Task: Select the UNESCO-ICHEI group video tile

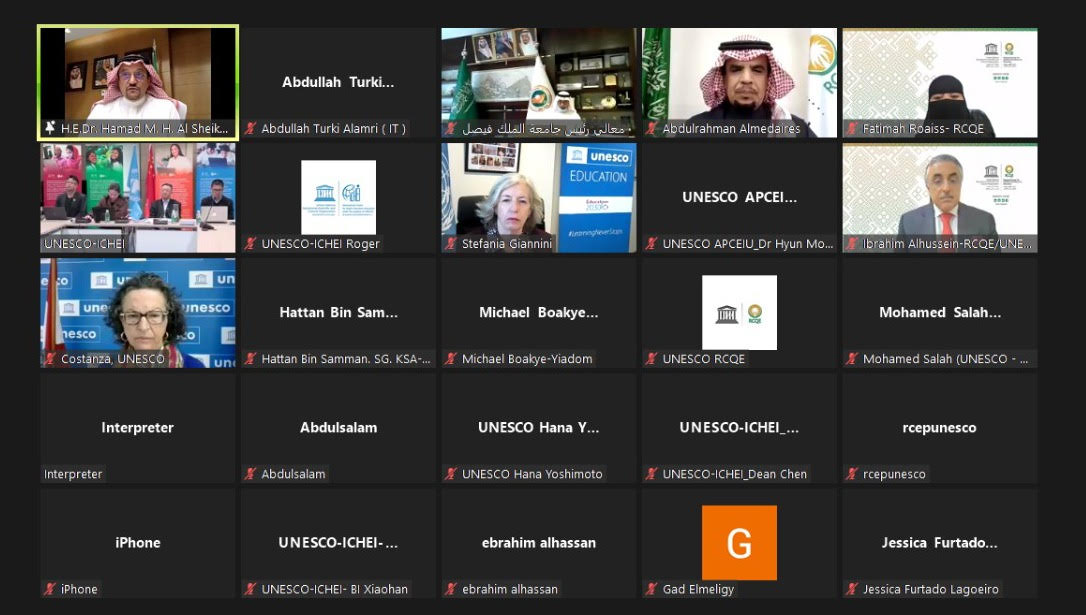Action: click(x=137, y=196)
